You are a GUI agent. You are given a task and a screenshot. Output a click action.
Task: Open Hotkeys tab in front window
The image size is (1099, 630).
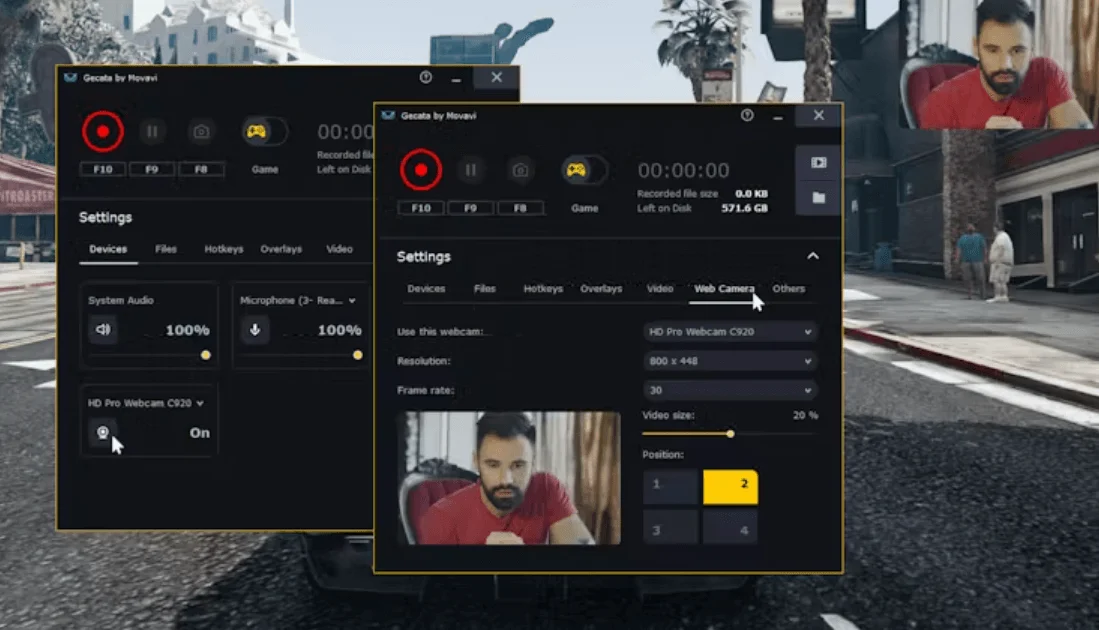[543, 289]
